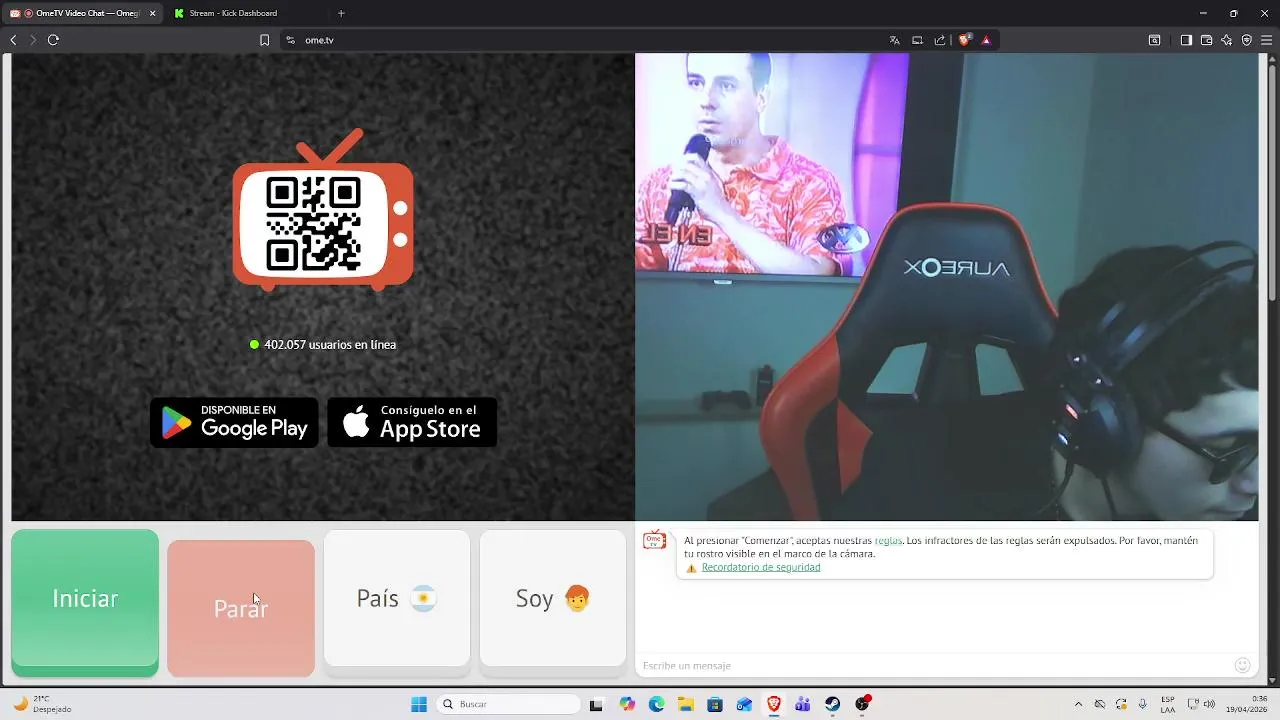
Task: Open Microsoft Store from the taskbar
Action: (715, 704)
